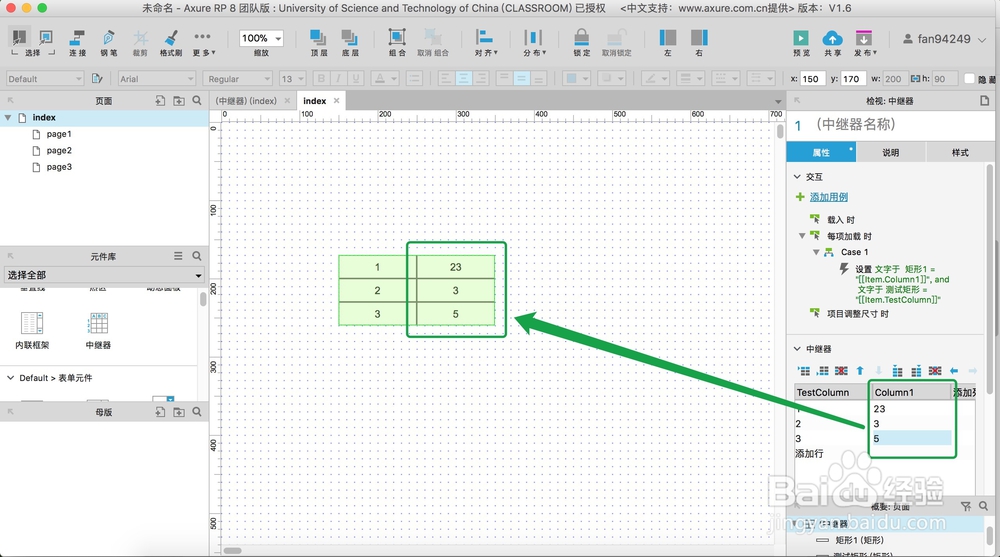Click the Lock icon in toolbar
This screenshot has width=1000, height=557.
(581, 37)
